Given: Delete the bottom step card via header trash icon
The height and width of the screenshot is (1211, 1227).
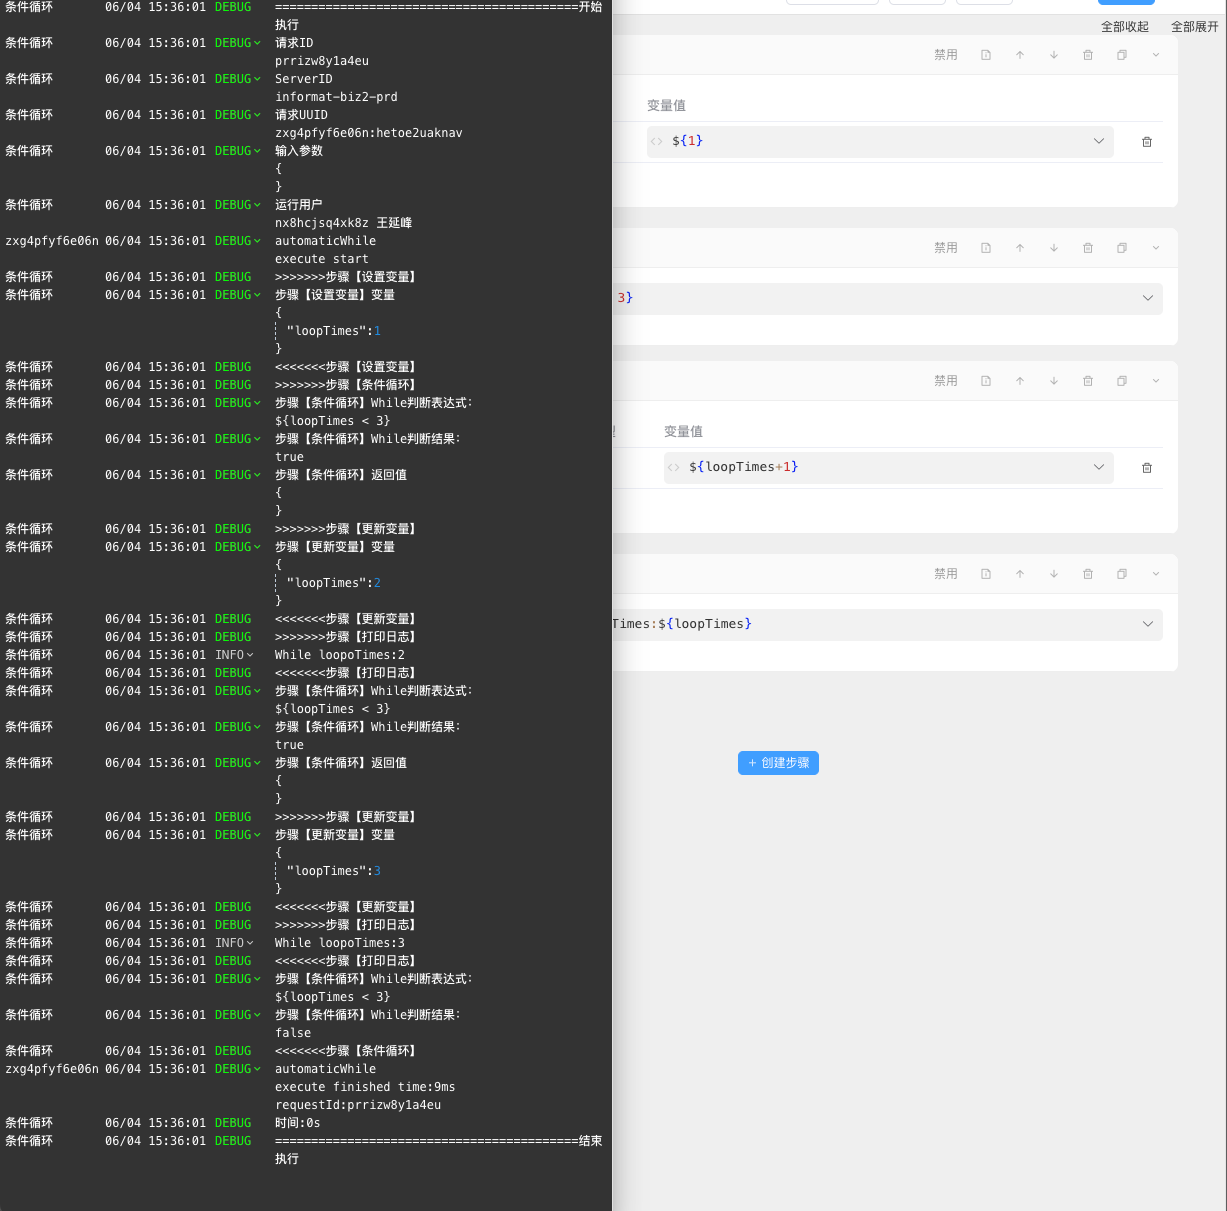Looking at the screenshot, I should [1088, 574].
